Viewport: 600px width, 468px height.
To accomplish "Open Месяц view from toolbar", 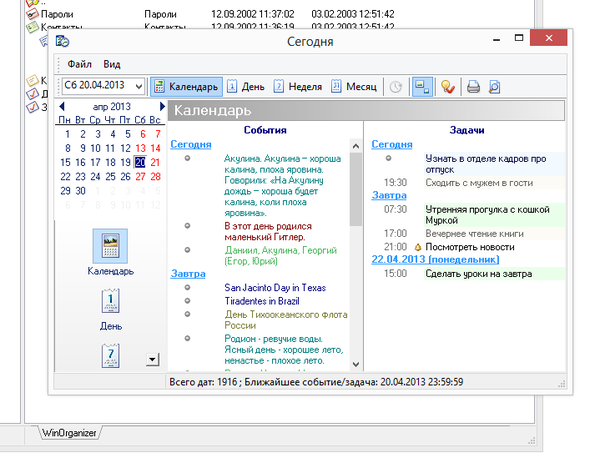I will (354, 86).
